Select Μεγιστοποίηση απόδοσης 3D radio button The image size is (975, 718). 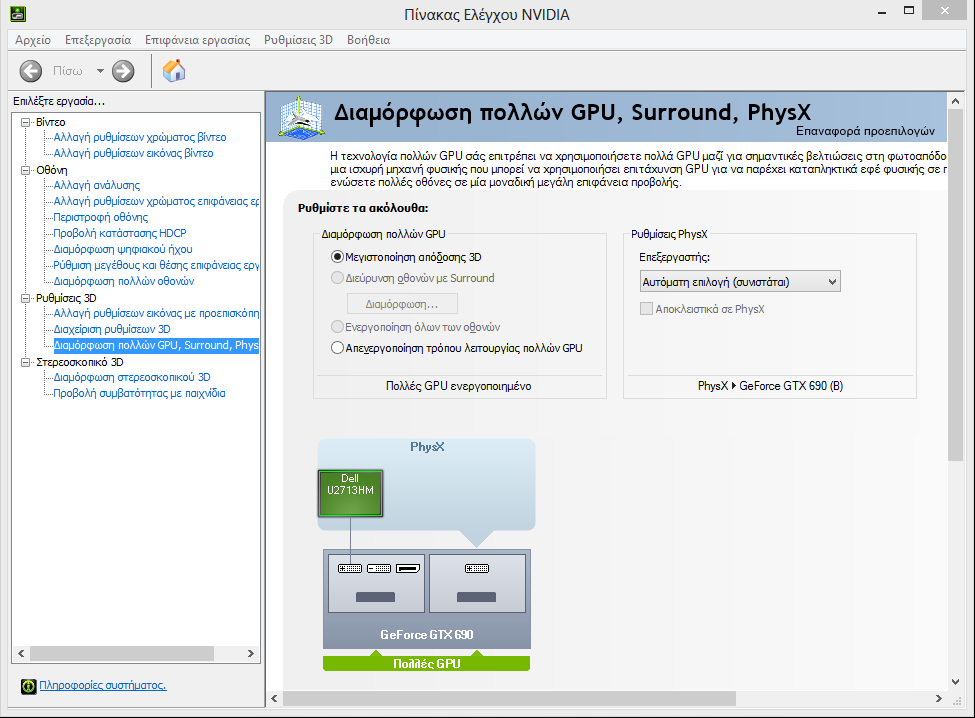coord(338,257)
